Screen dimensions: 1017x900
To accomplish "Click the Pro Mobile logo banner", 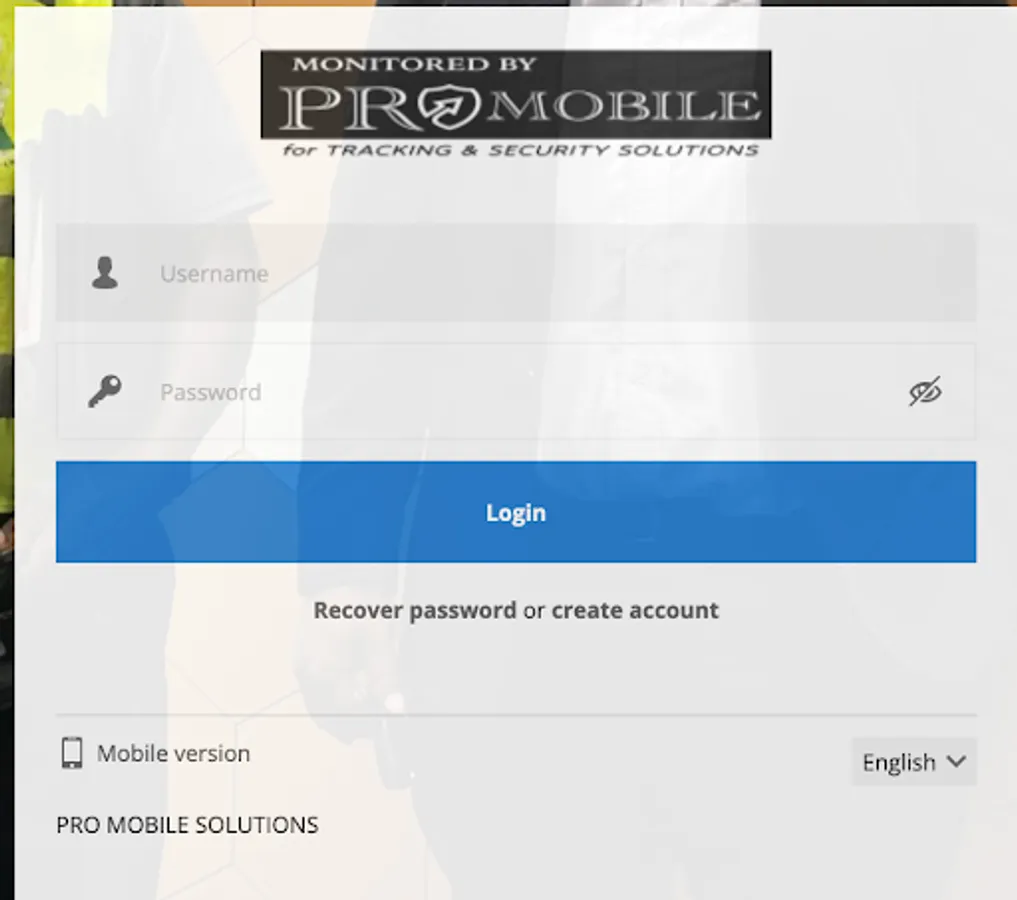I will tap(516, 104).
